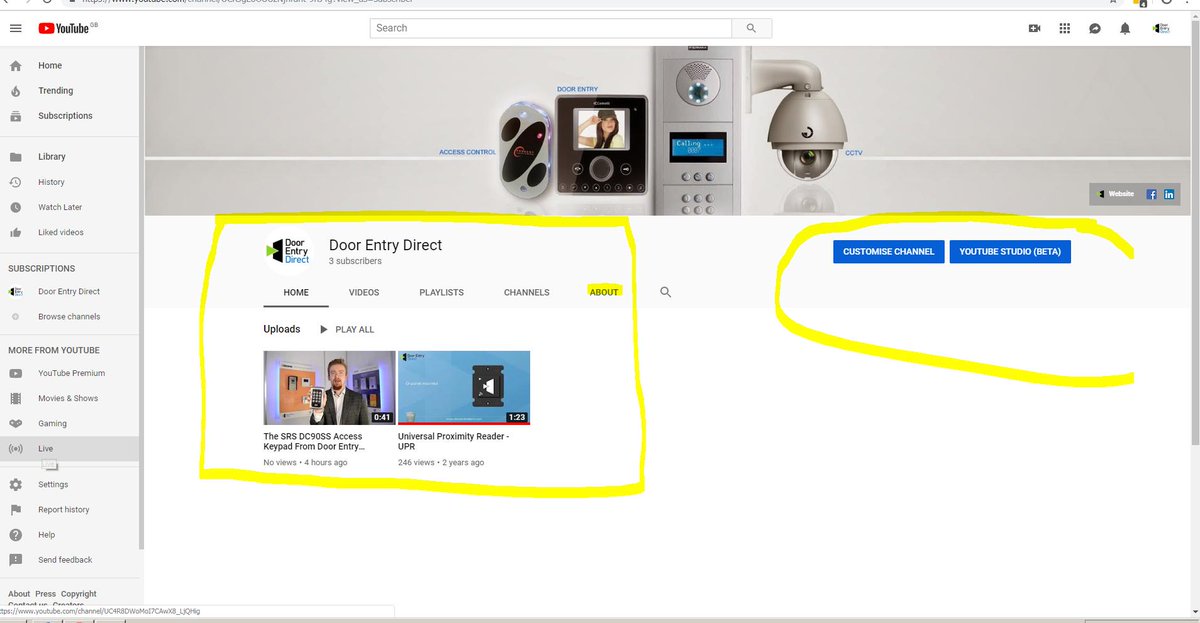This screenshot has height=623, width=1200.
Task: Open the create video camera icon
Action: click(x=1034, y=28)
